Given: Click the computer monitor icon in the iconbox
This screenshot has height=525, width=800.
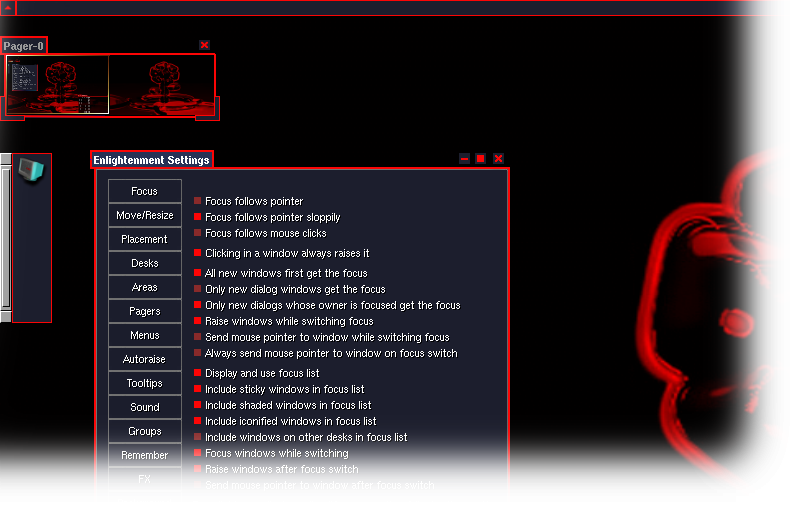Looking at the screenshot, I should [31, 170].
